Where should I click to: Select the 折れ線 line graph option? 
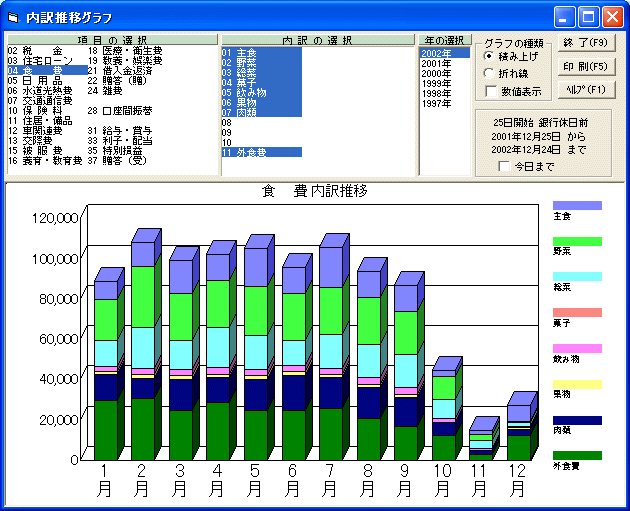click(488, 73)
